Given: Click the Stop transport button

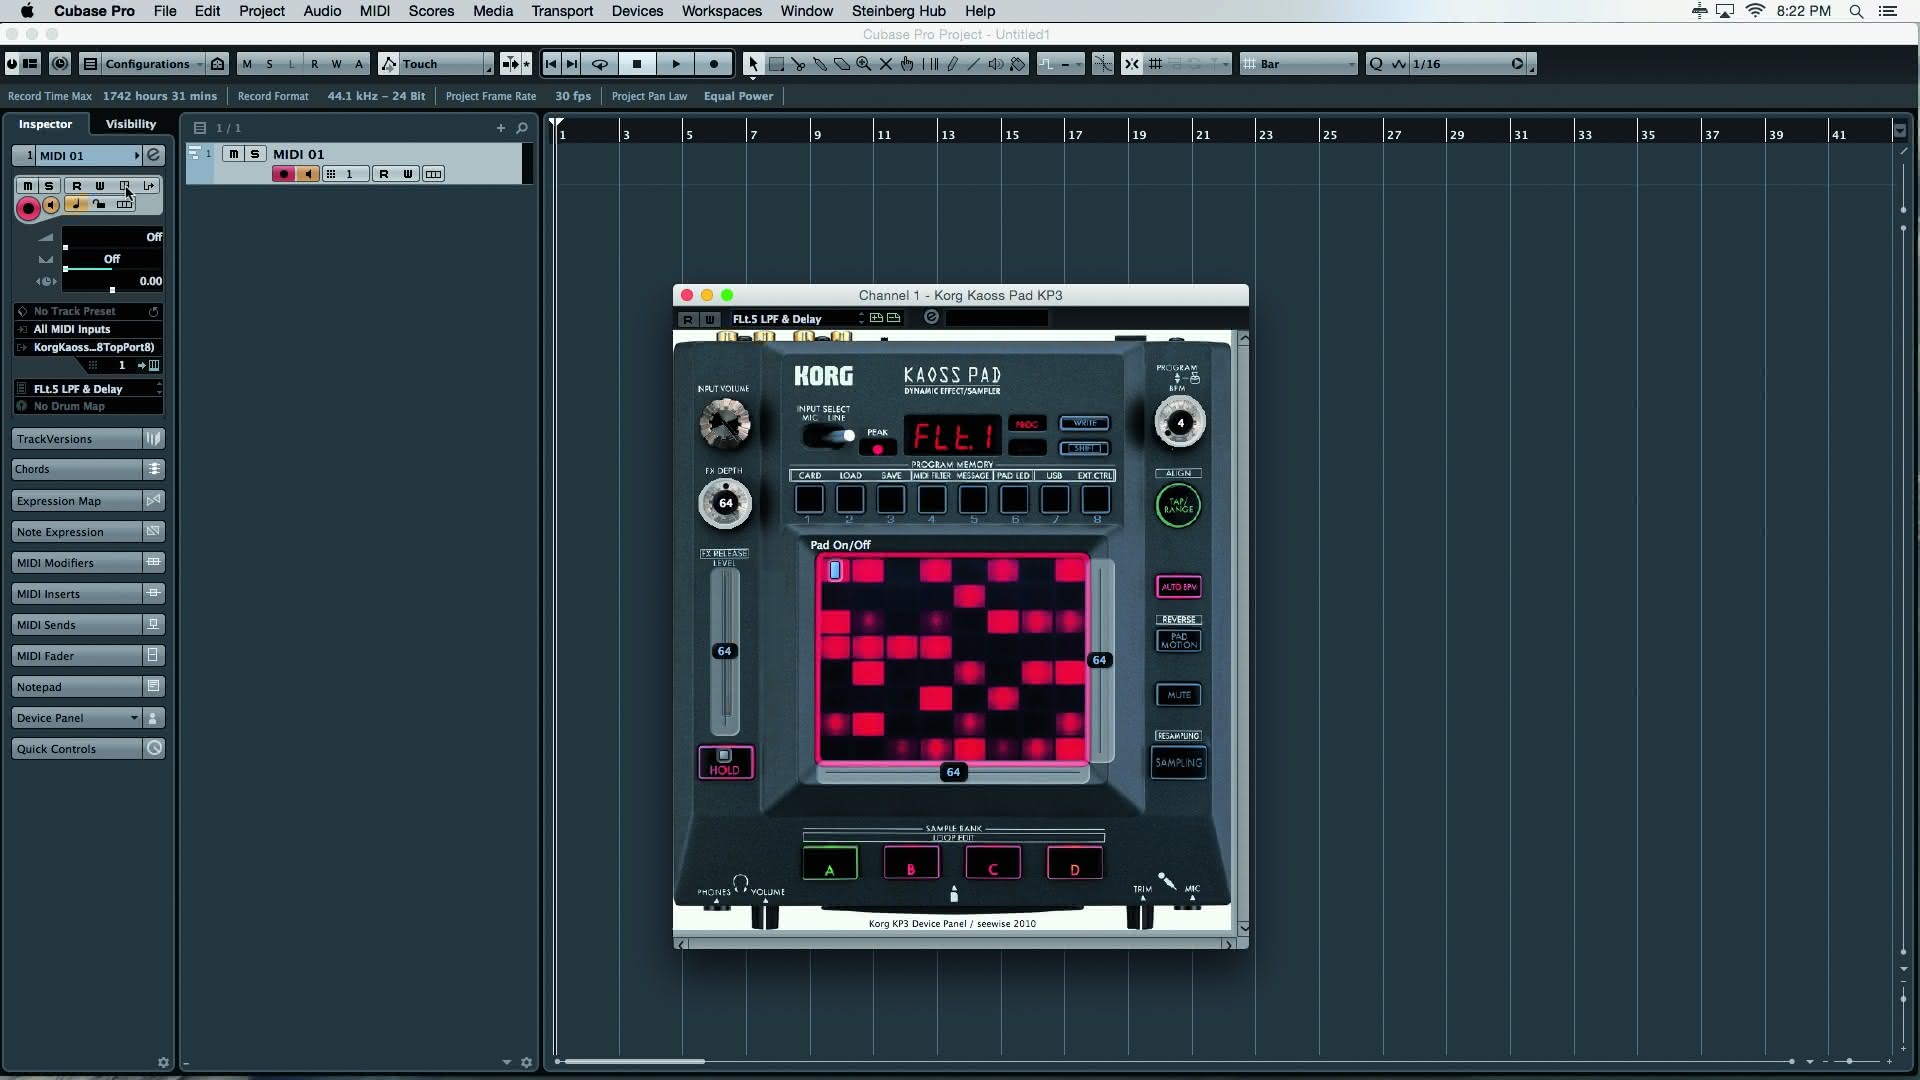Looking at the screenshot, I should [637, 64].
